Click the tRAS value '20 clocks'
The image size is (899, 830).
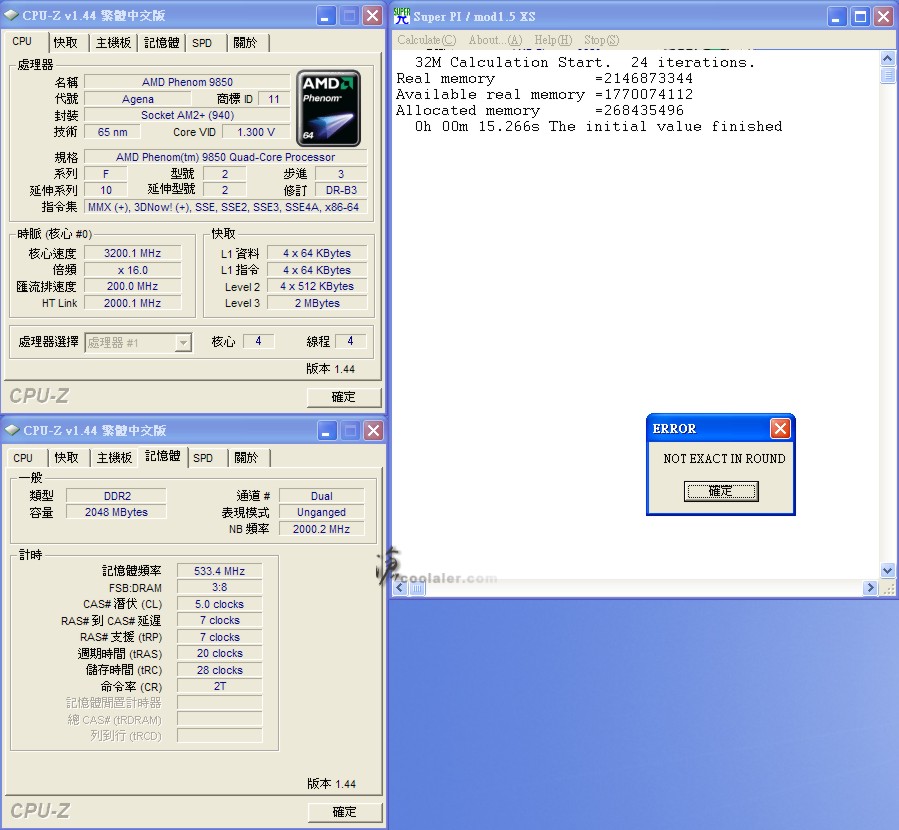(220, 653)
